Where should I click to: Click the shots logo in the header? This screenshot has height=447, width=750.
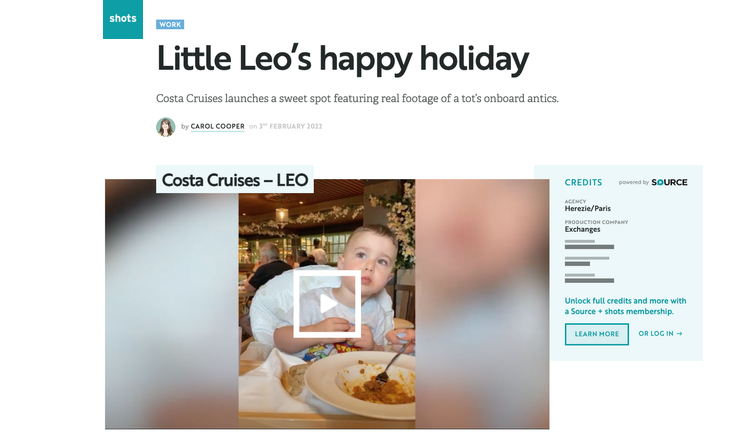[x=123, y=19]
